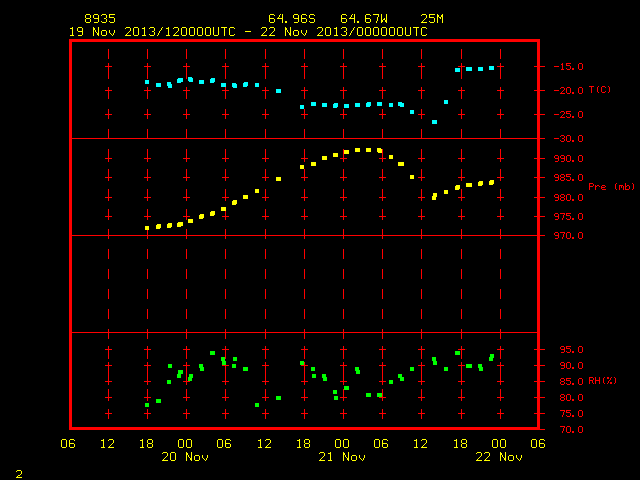Click the date range title text
Image resolution: width=640 pixels, height=480 pixels.
point(248,32)
